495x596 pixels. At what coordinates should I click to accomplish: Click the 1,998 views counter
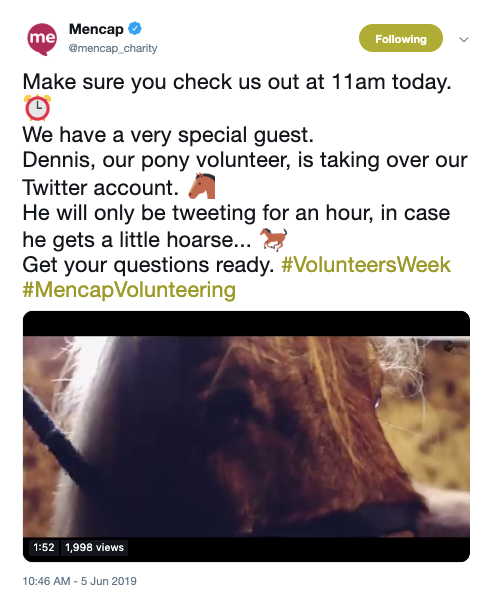[x=94, y=547]
